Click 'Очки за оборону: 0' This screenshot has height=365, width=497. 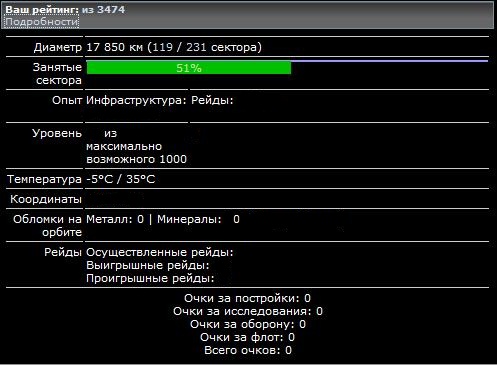248,324
